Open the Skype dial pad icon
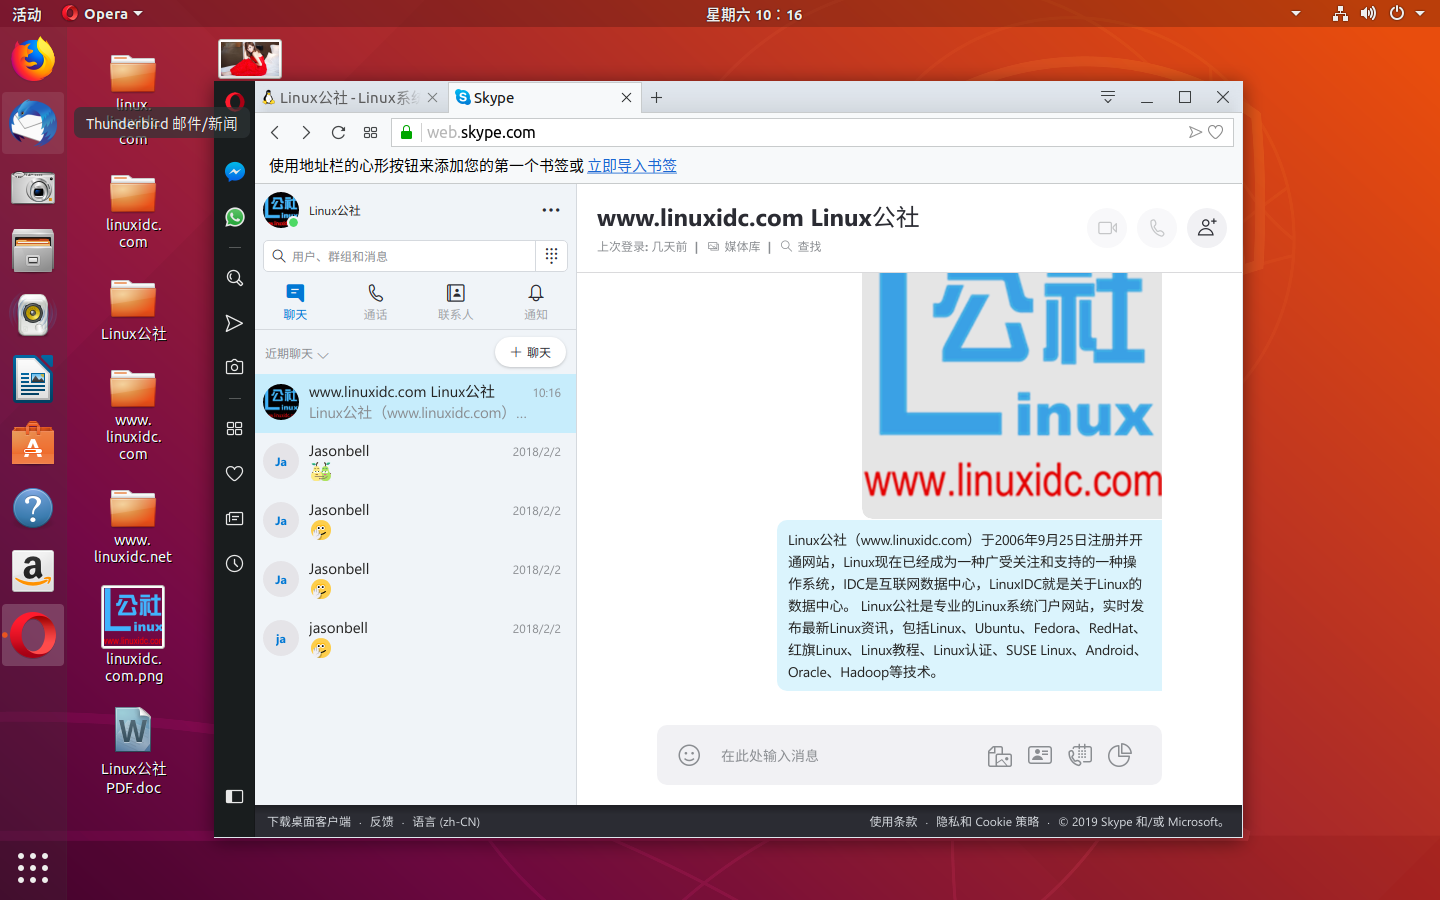 (x=551, y=256)
